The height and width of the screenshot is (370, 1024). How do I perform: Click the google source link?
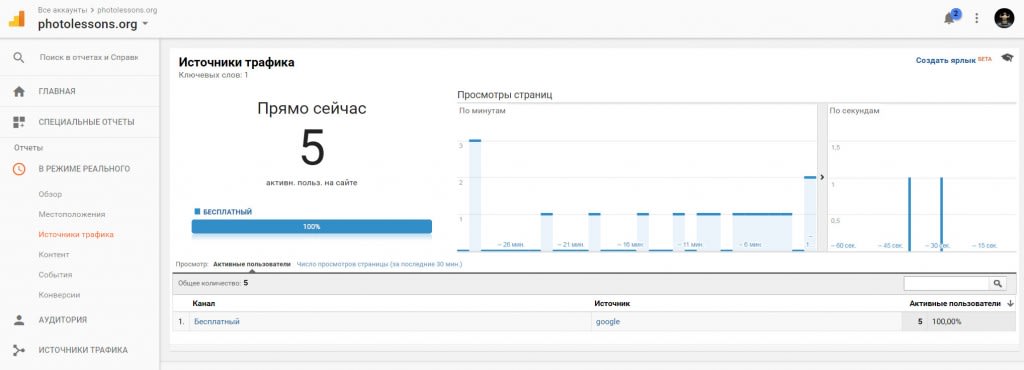(x=608, y=322)
